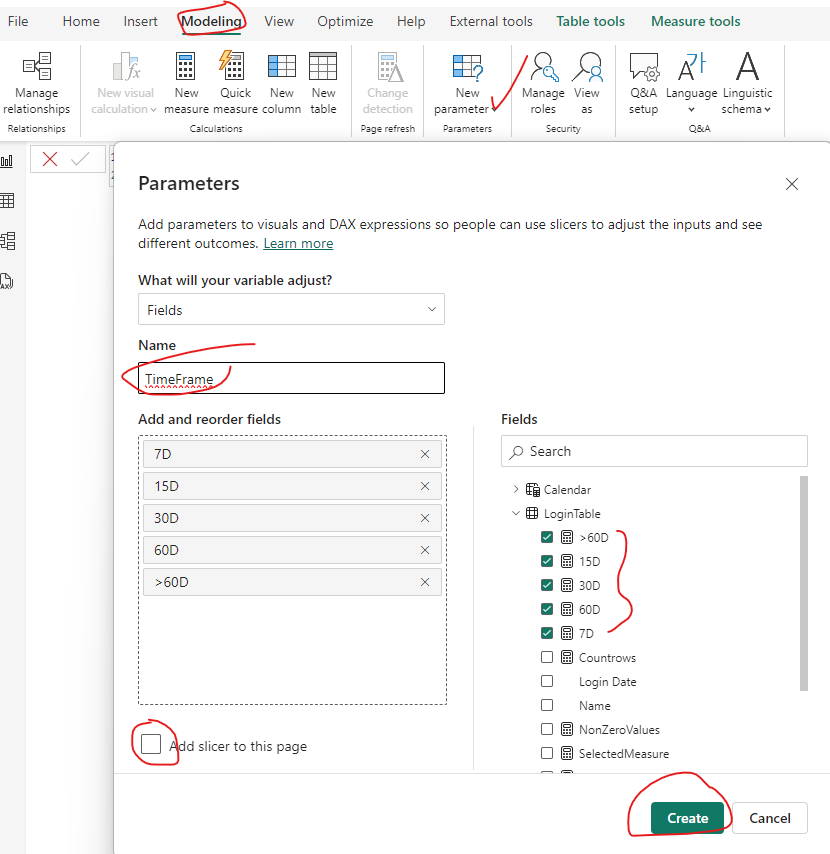Switch to Table view in sidebar
This screenshot has height=854, width=830.
pyautogui.click(x=7, y=200)
